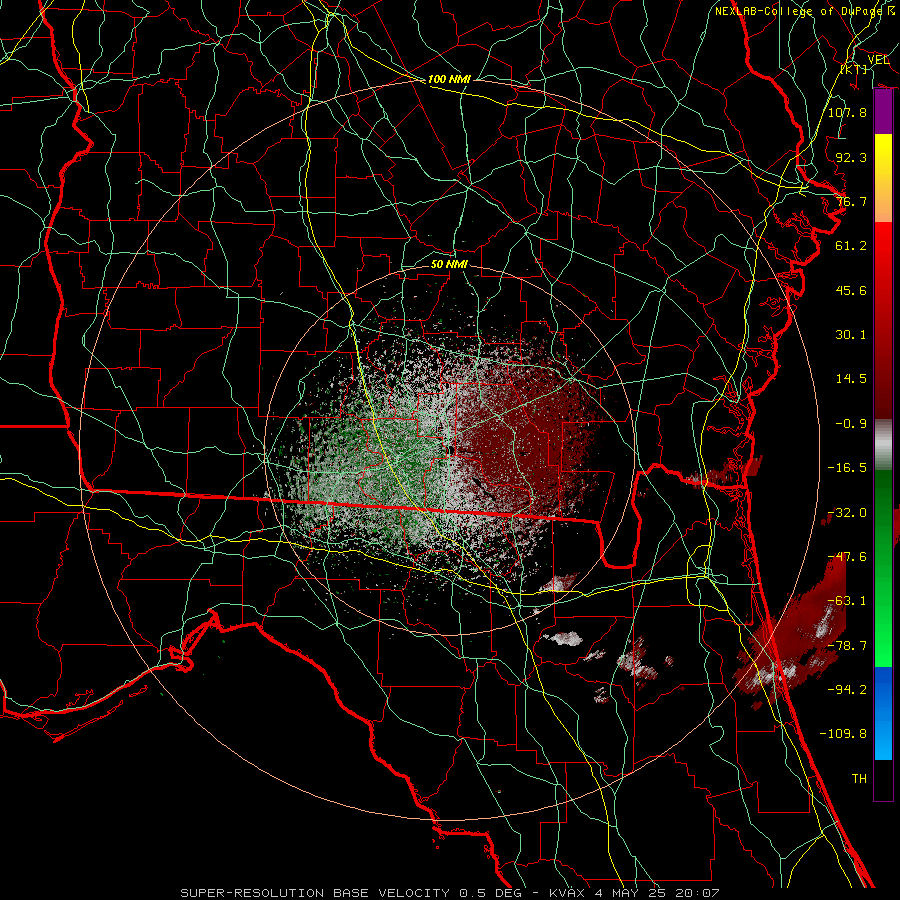Click the -16.5 velocity scale value
Screen dimensions: 900x900
pyautogui.click(x=847, y=468)
